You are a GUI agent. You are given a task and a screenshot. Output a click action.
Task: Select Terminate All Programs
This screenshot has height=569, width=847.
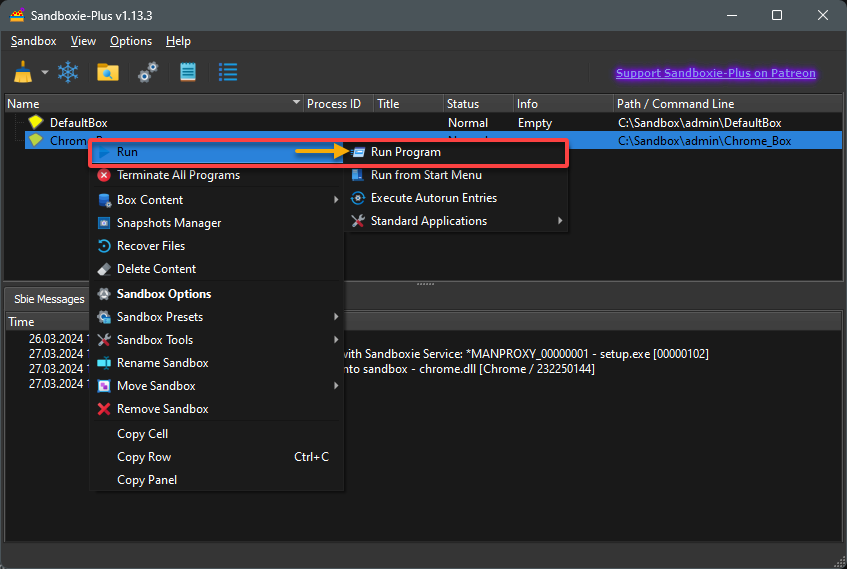(x=217, y=175)
